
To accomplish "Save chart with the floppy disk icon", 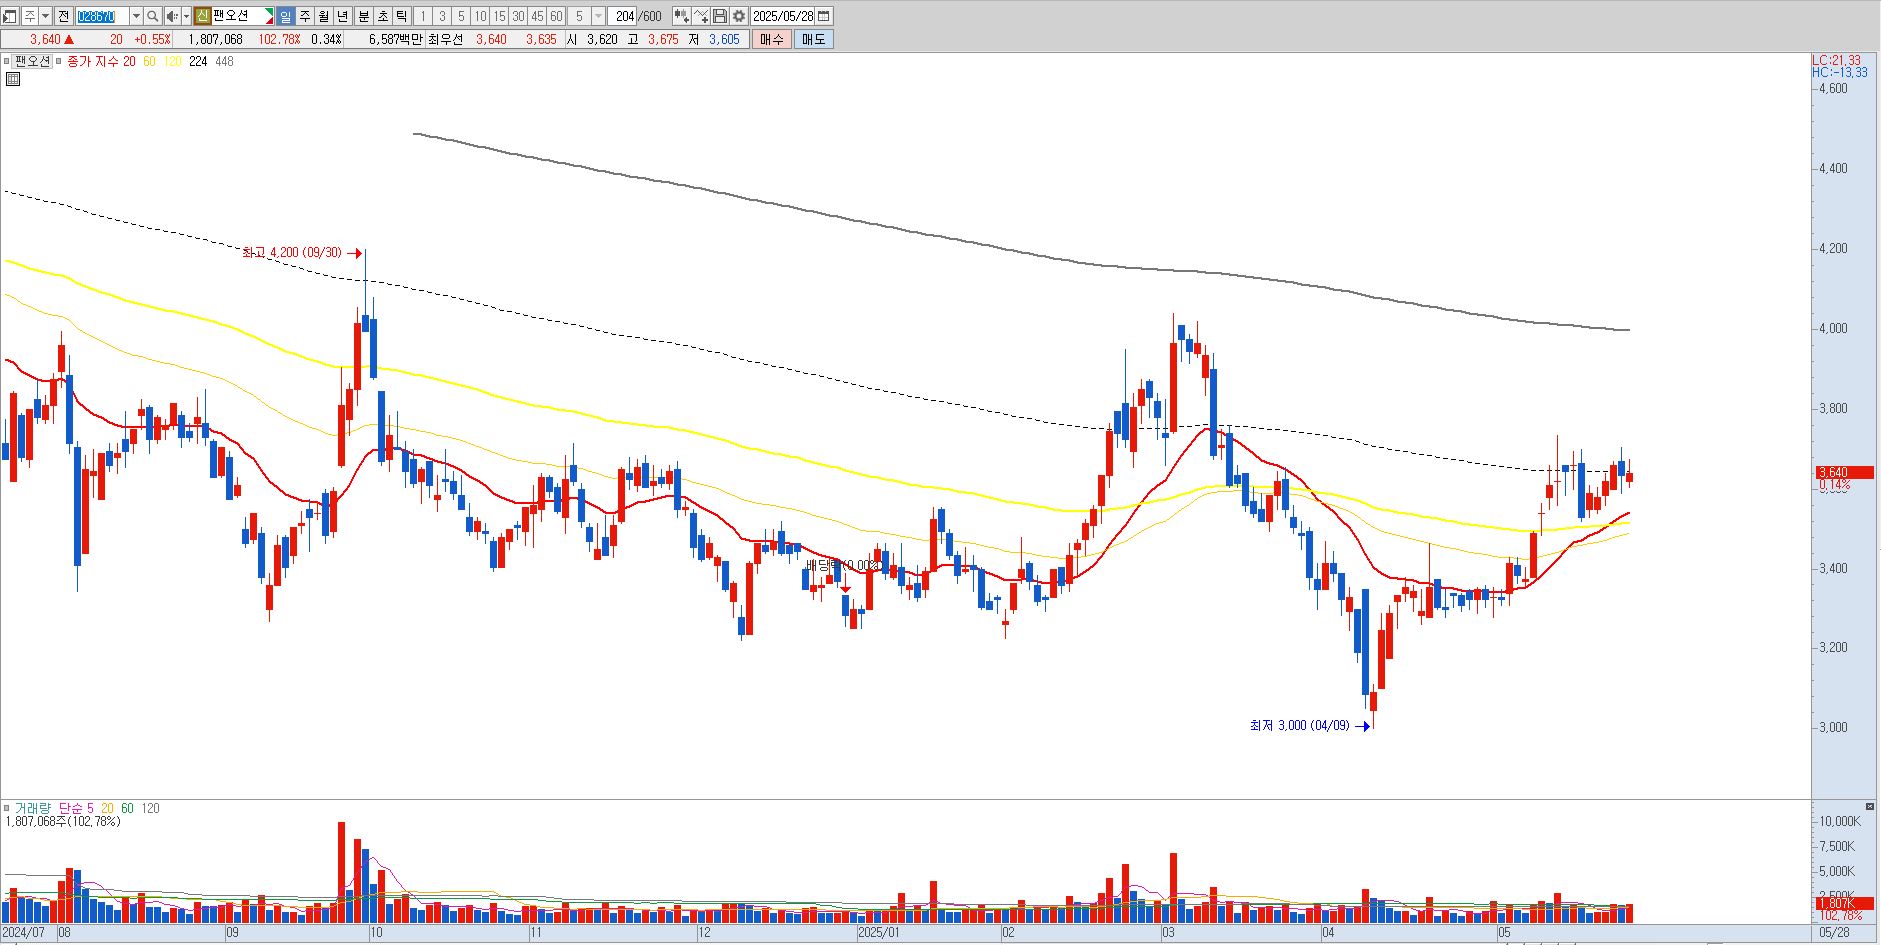I will pos(720,16).
